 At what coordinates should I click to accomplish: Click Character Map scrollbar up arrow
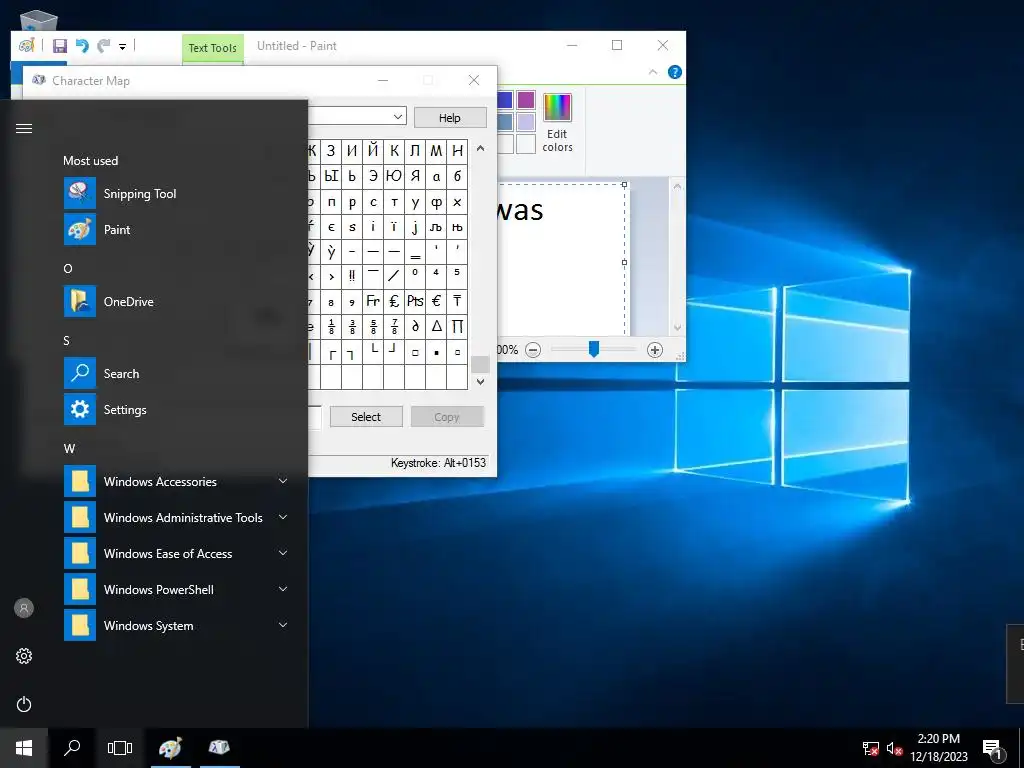(x=480, y=148)
